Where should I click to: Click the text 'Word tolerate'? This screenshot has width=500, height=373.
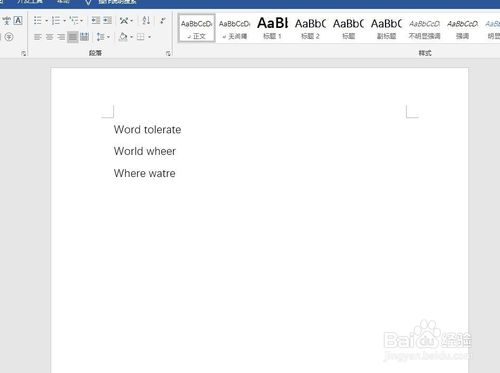click(147, 130)
